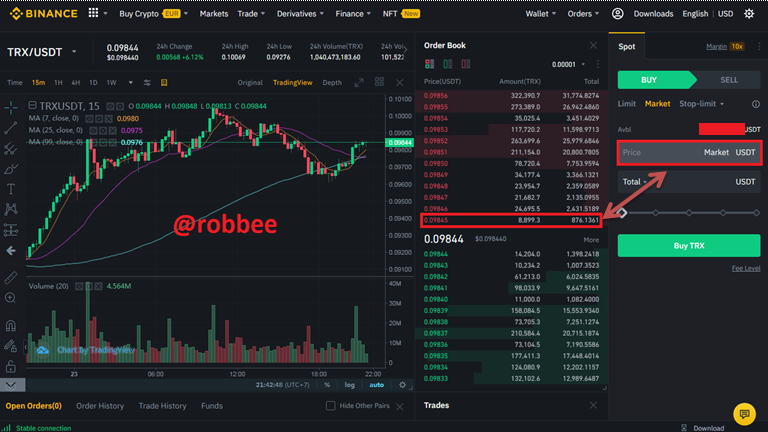Open the Fee Level link
This screenshot has height=432, width=768.
746,268
